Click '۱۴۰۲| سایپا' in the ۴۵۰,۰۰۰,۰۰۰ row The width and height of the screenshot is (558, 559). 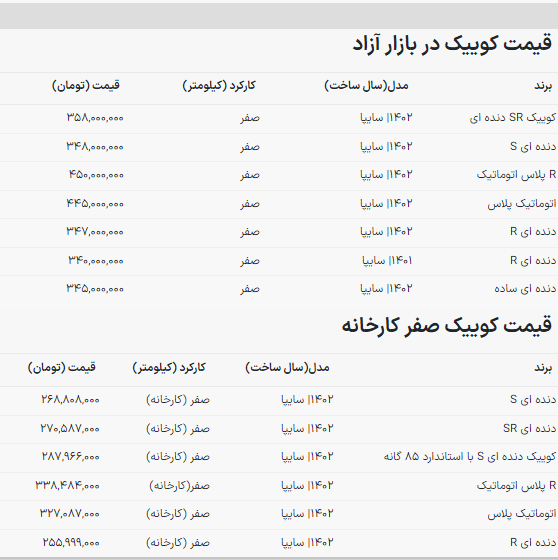click(x=386, y=175)
